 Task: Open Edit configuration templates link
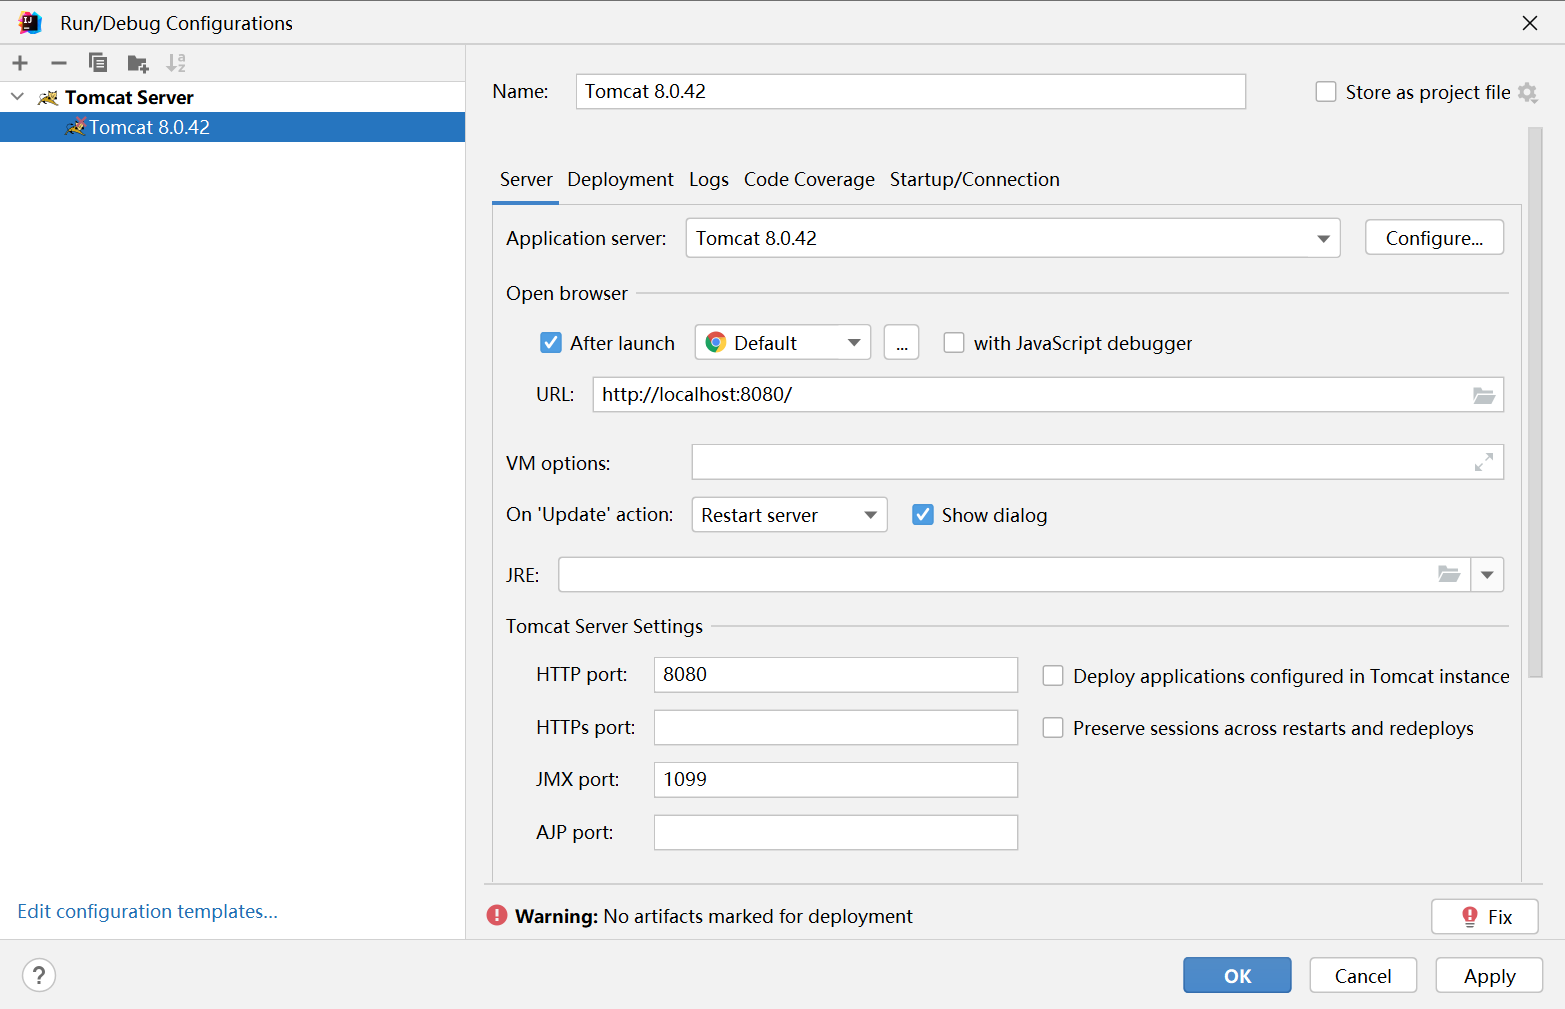point(147,911)
